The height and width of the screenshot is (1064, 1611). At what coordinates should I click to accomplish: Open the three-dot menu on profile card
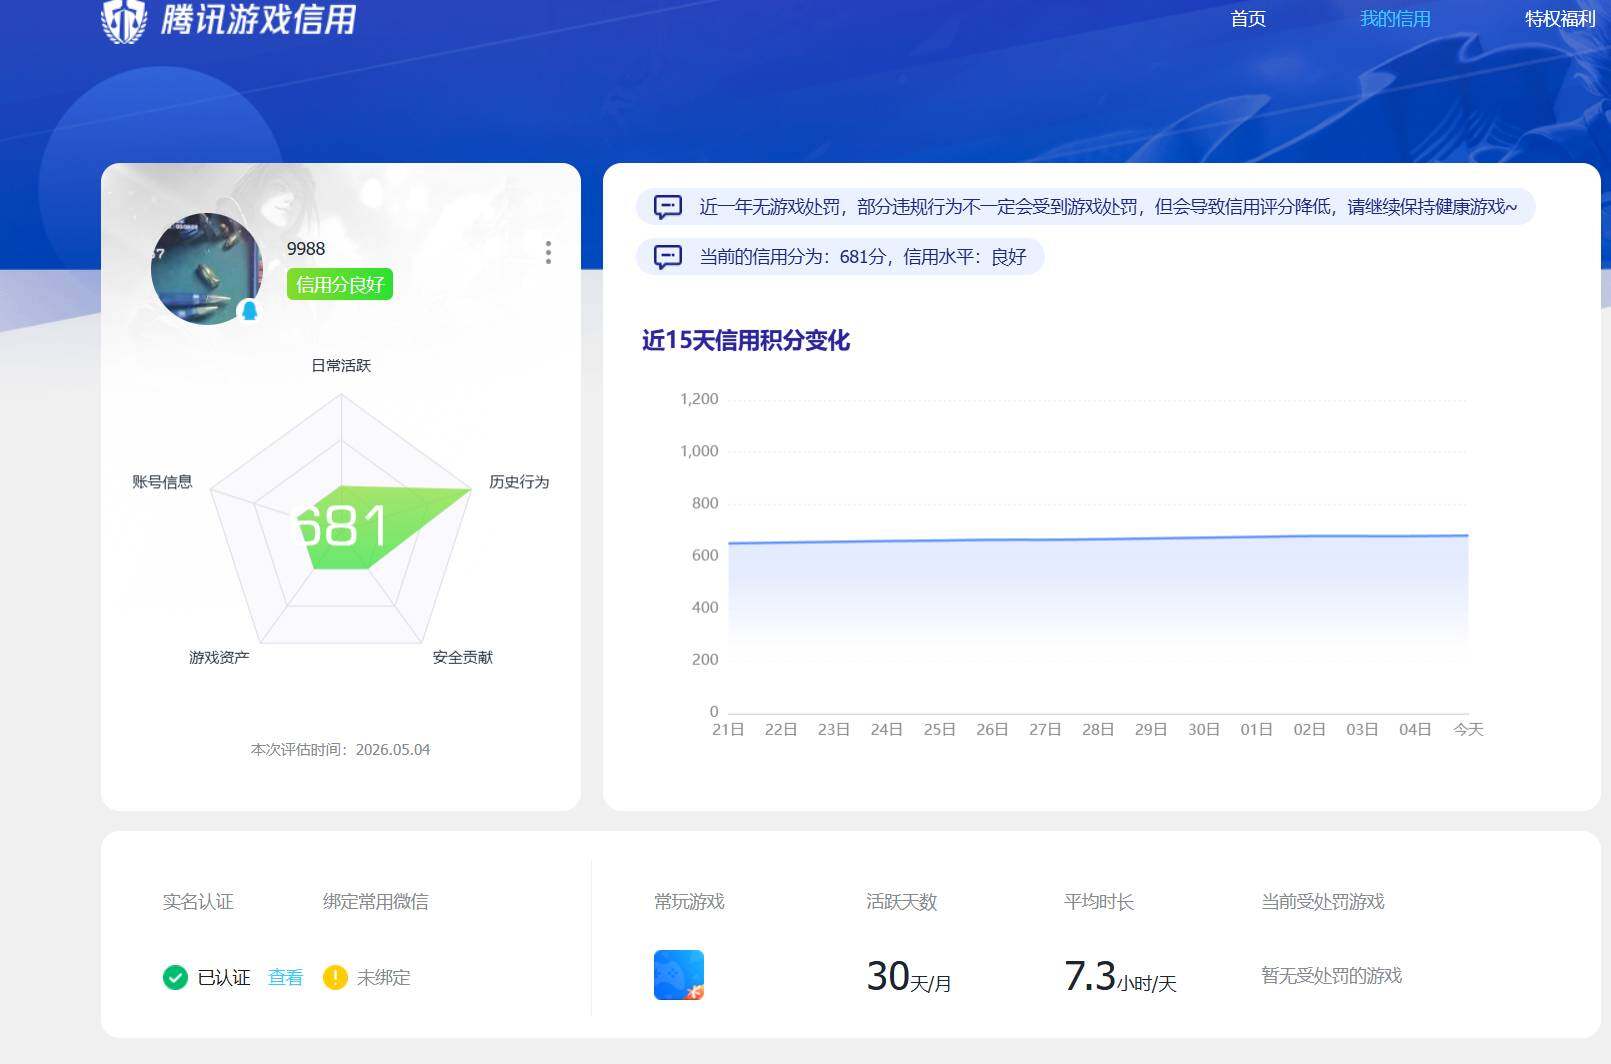[x=548, y=252]
